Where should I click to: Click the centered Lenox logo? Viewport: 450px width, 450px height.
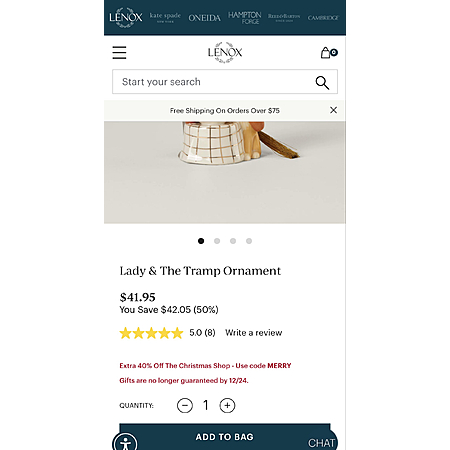(225, 52)
